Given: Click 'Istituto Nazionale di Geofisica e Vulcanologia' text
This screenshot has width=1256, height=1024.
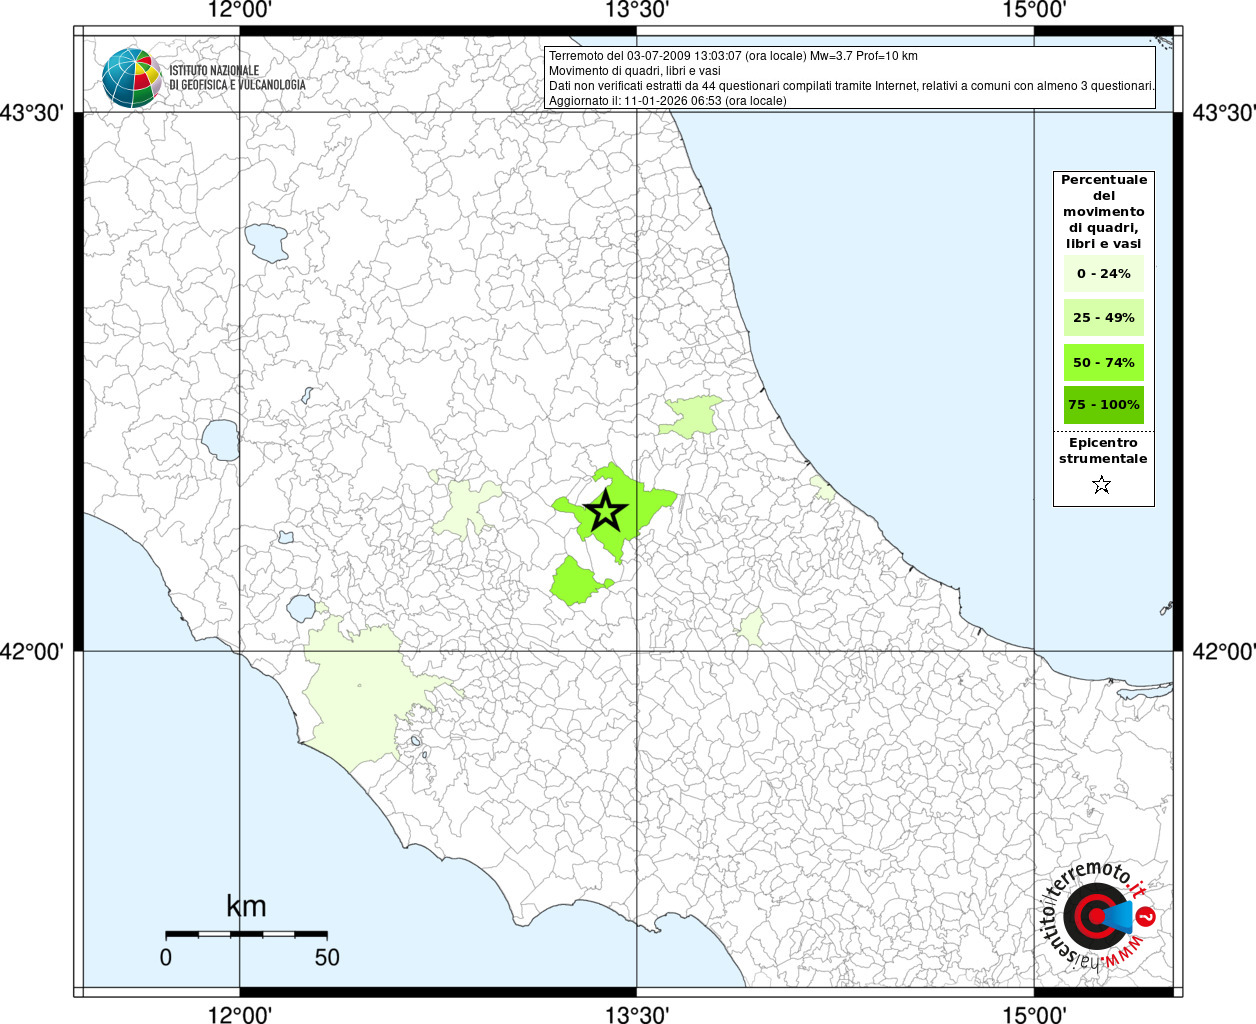Looking at the screenshot, I should click(237, 78).
